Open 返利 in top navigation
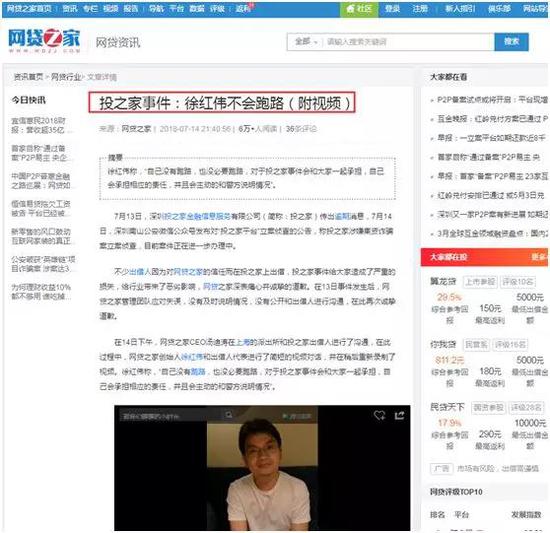 click(243, 8)
